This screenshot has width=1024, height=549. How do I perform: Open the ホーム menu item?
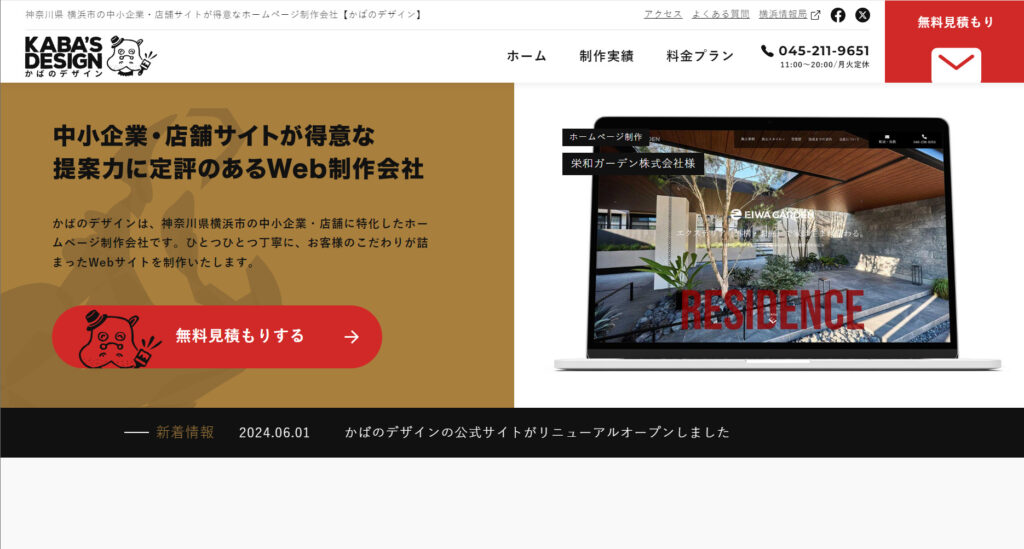point(526,56)
